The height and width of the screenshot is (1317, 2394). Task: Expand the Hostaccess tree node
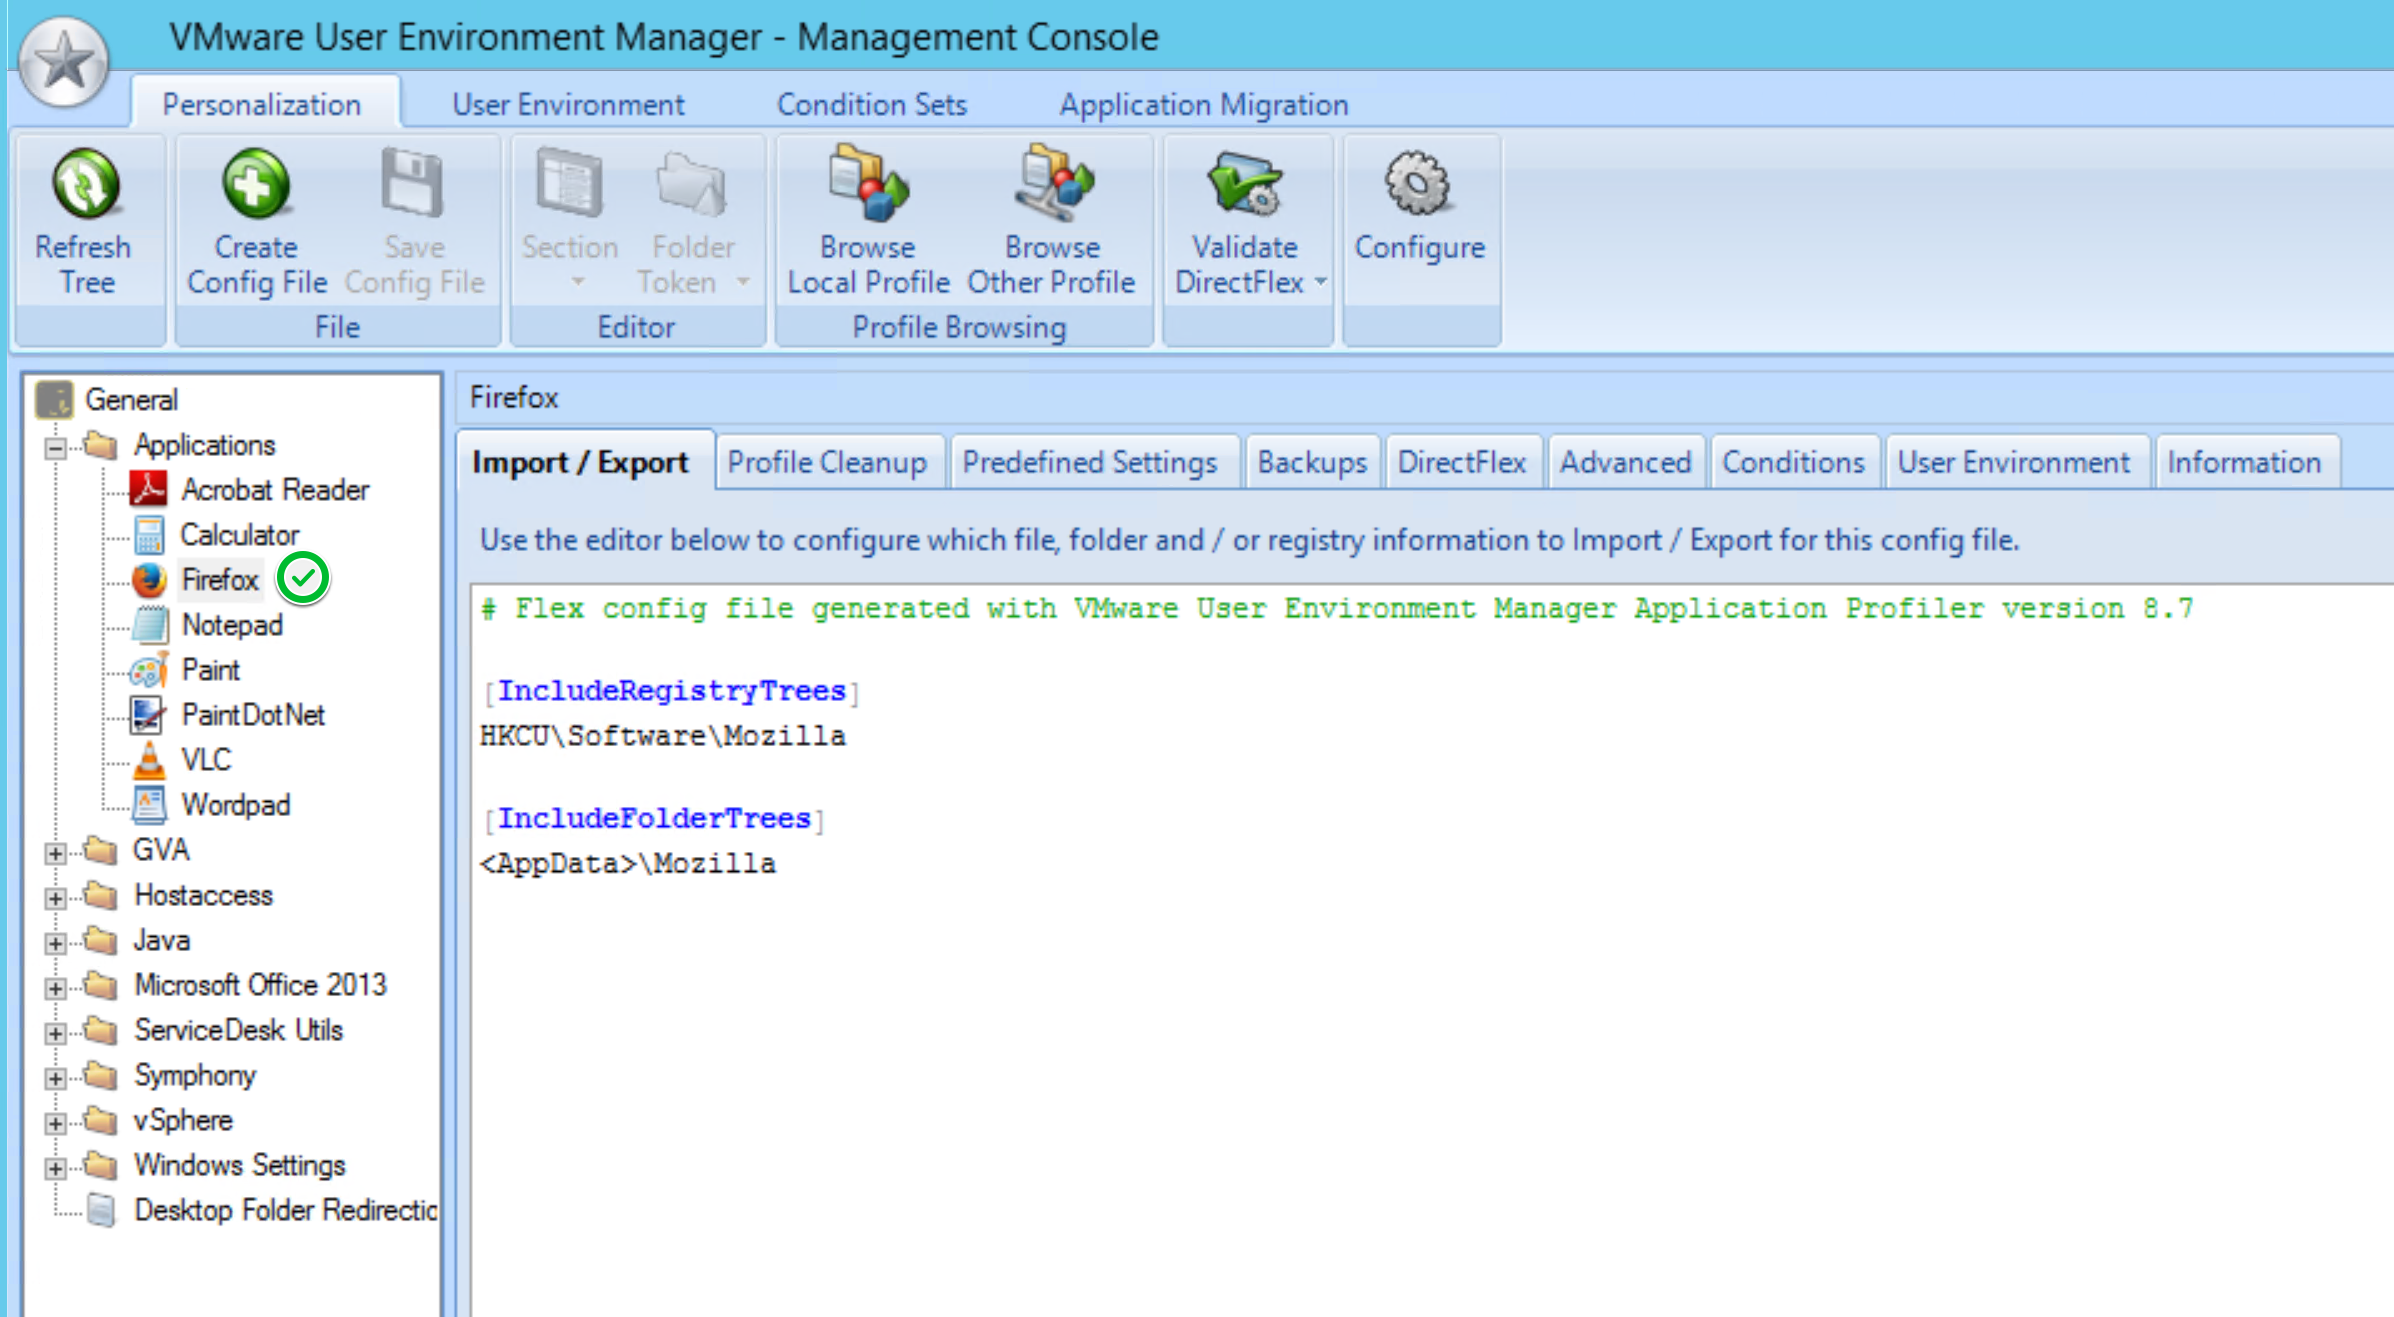pyautogui.click(x=56, y=898)
